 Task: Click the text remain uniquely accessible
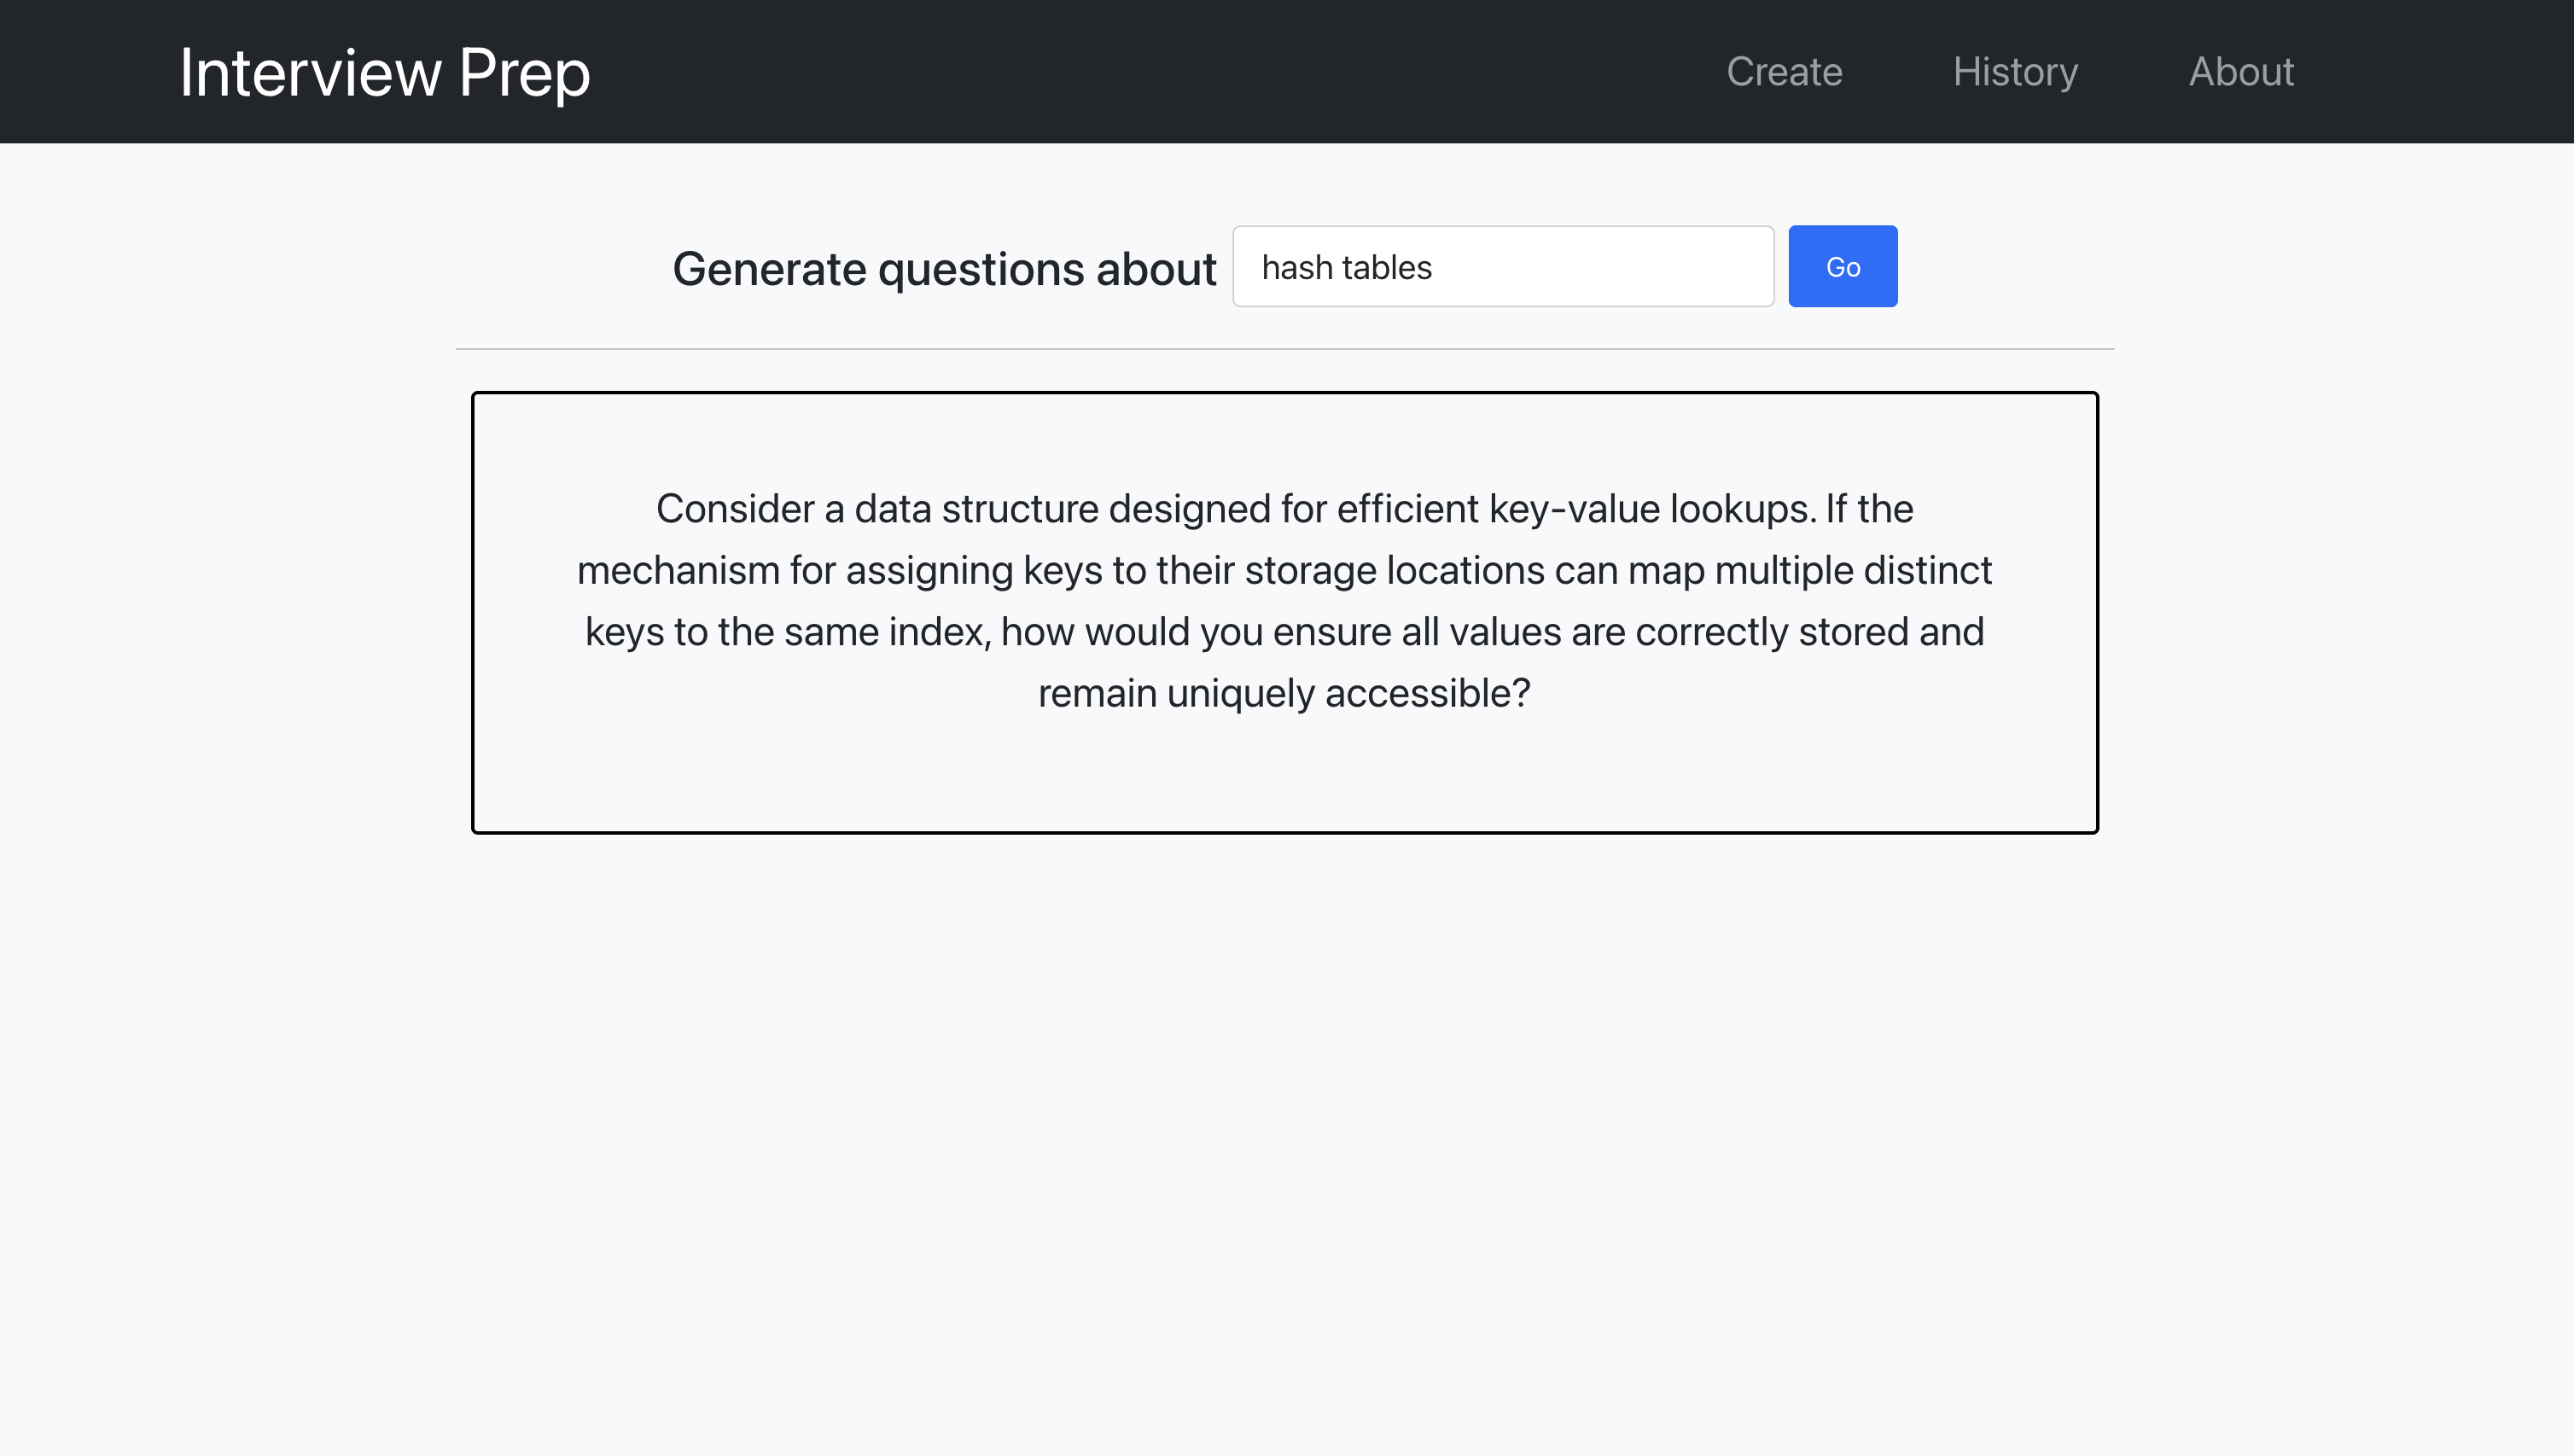pyautogui.click(x=1284, y=693)
